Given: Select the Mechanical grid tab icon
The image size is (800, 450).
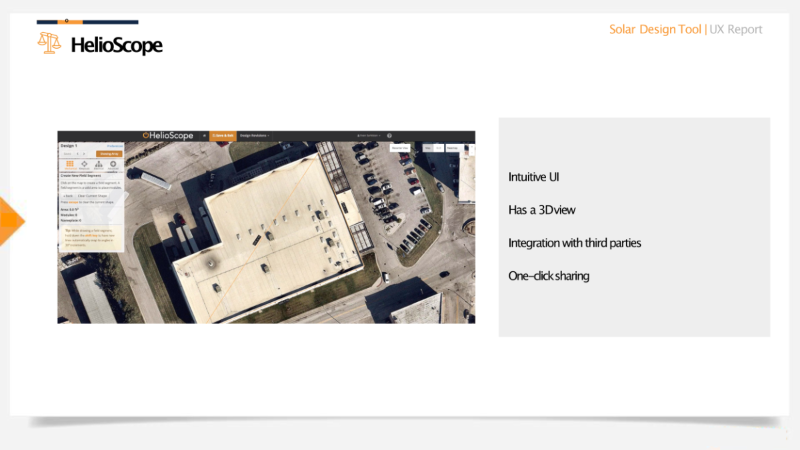Looking at the screenshot, I should click(70, 164).
